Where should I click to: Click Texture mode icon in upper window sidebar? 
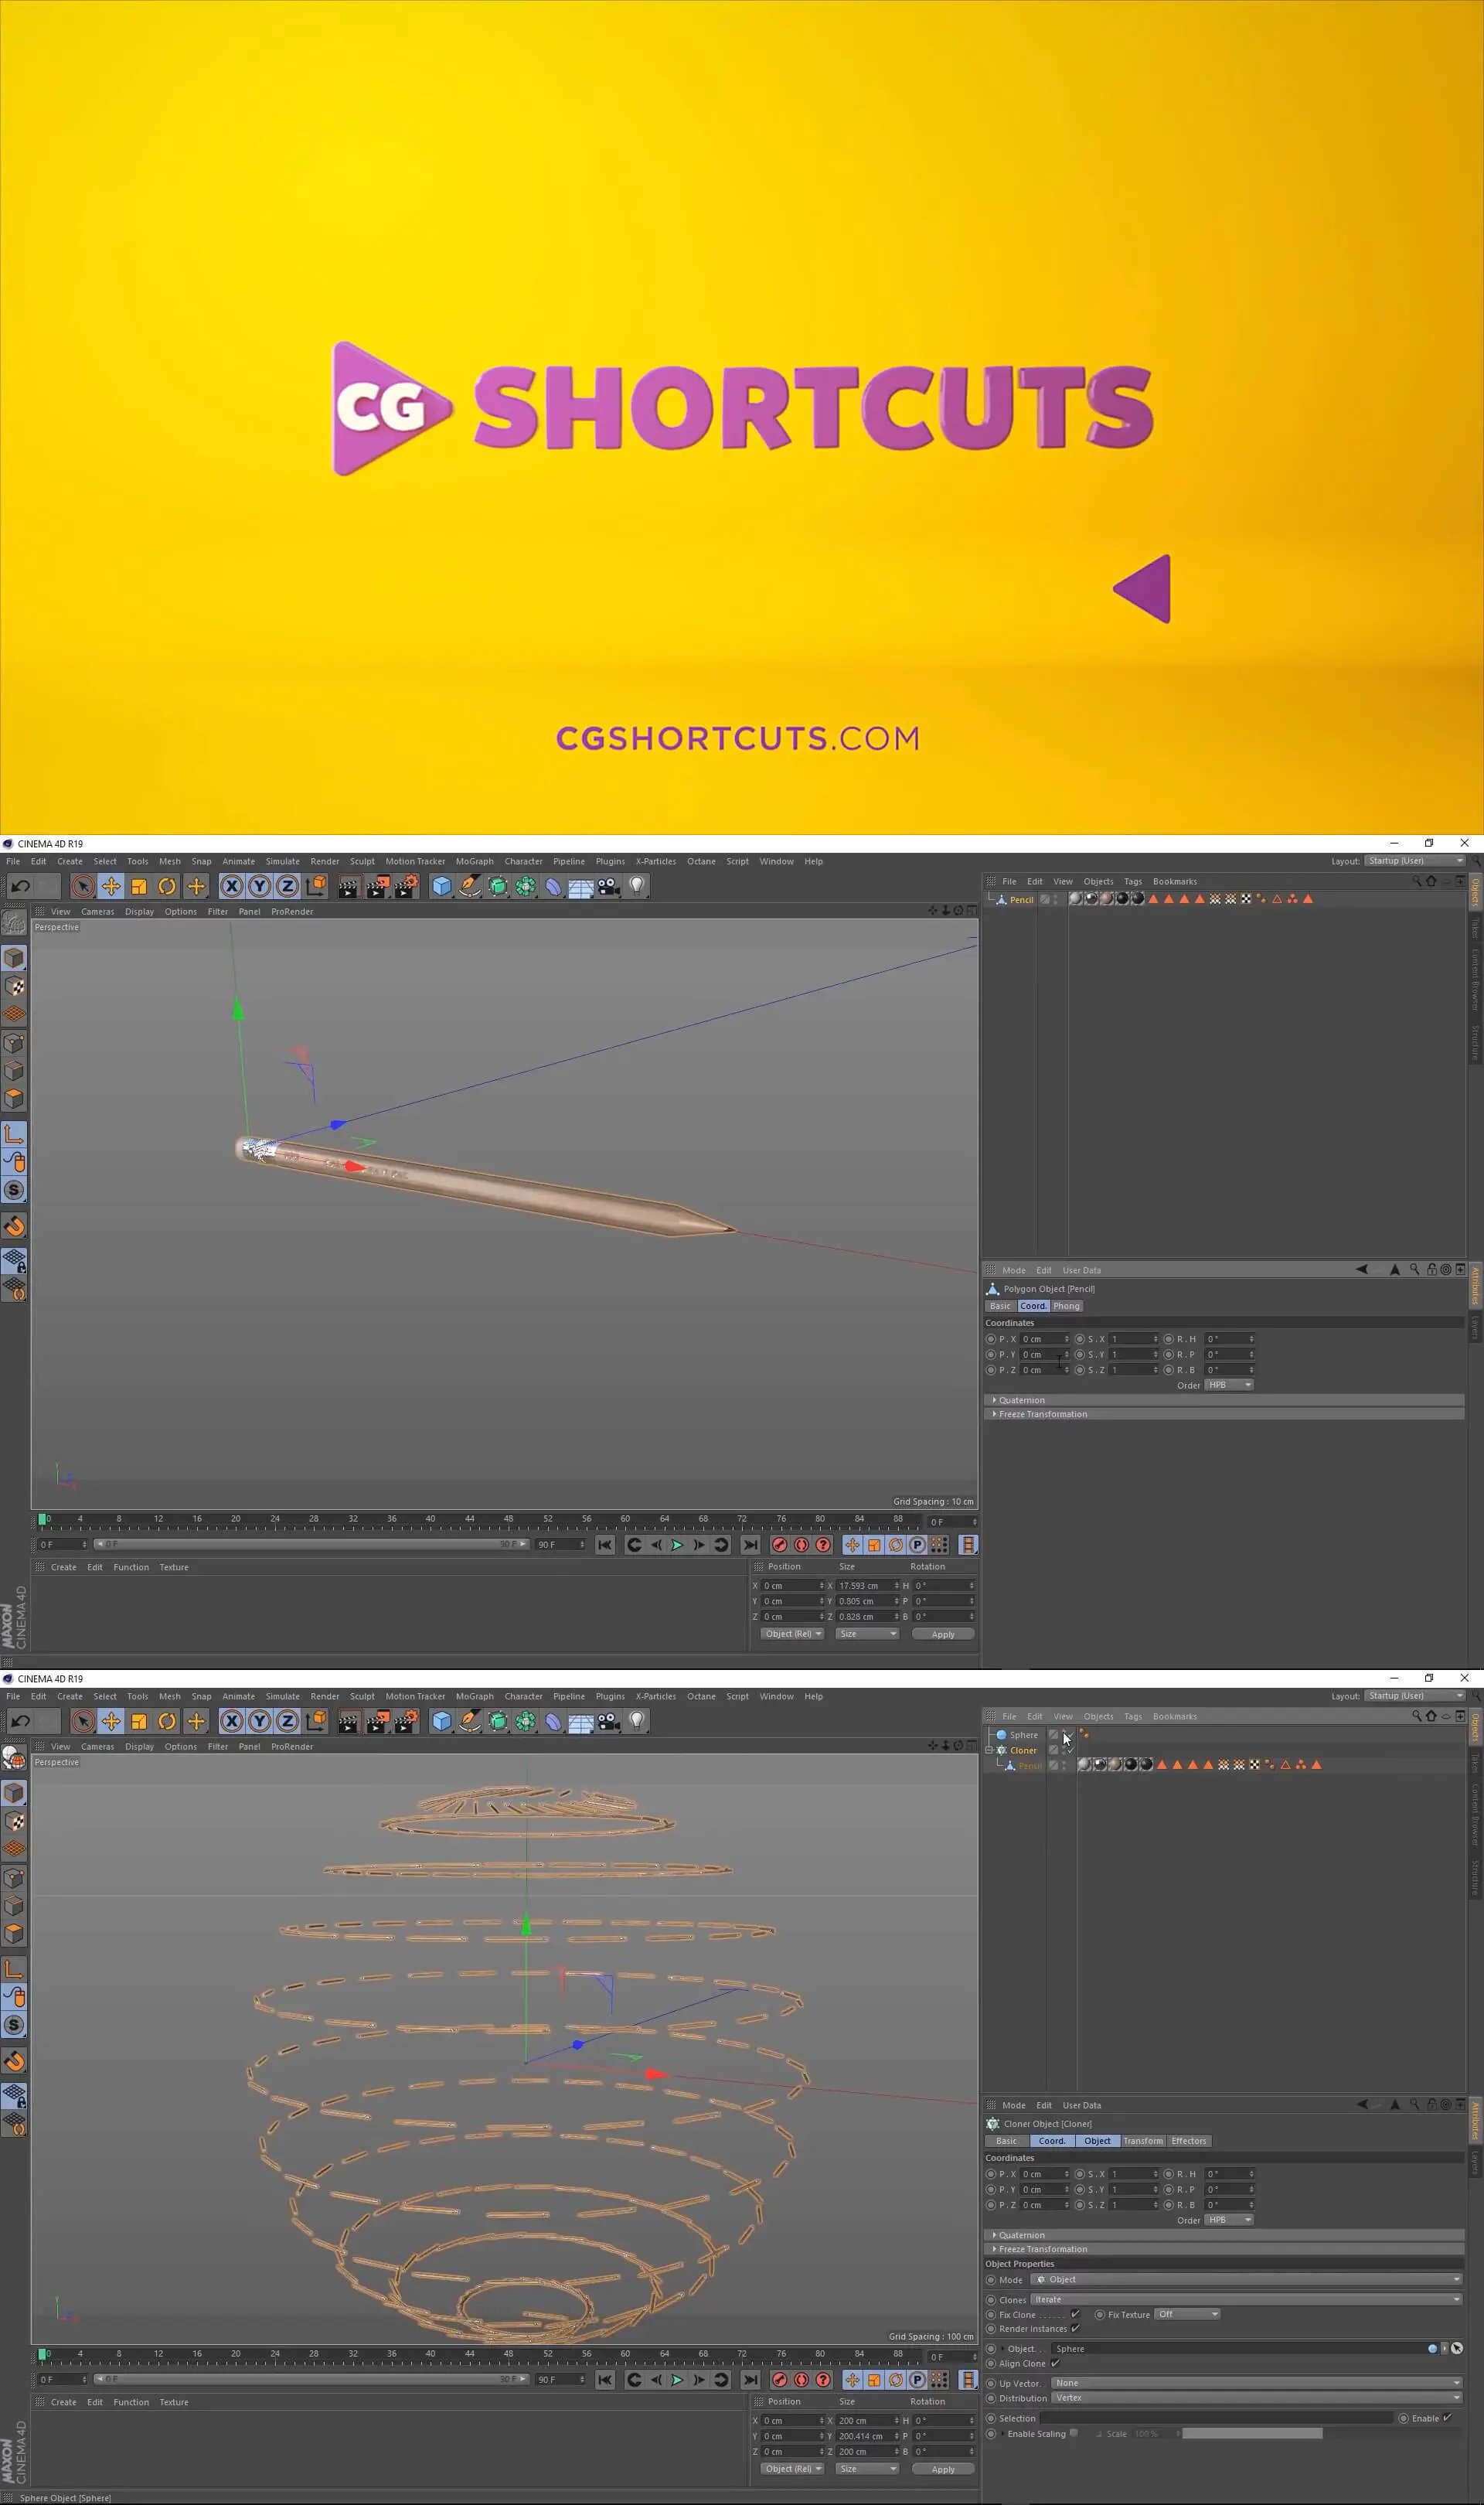14,986
